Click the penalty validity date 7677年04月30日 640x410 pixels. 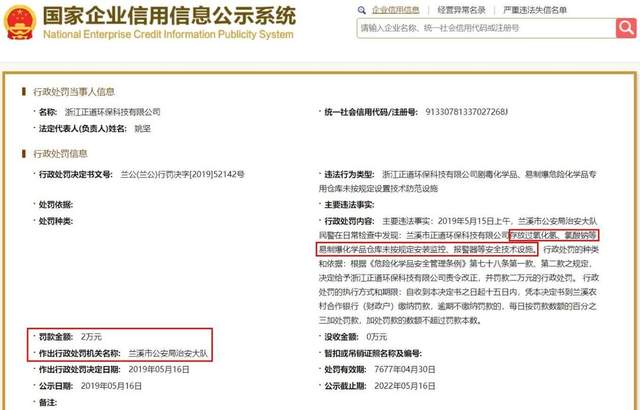(x=404, y=370)
